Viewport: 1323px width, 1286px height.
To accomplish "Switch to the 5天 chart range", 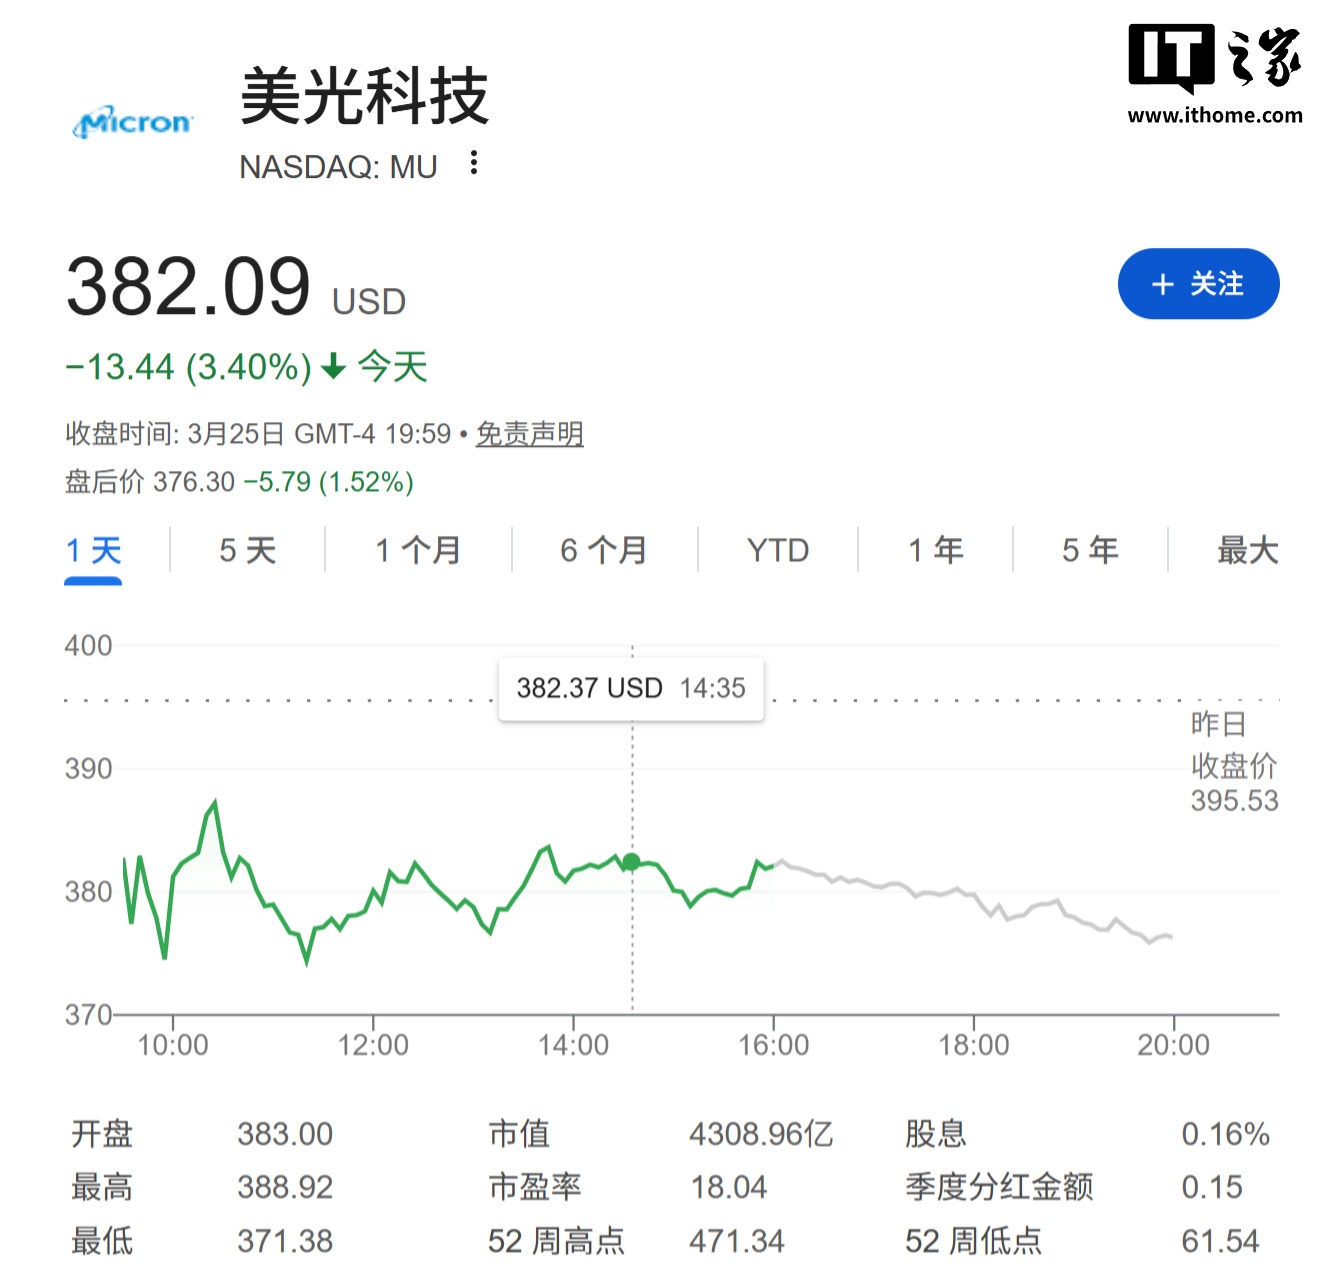I will (x=247, y=550).
